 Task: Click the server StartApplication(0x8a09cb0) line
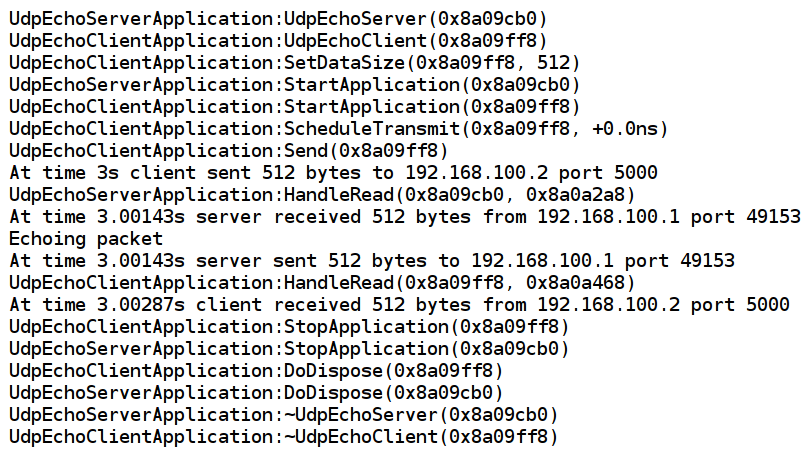[x=295, y=84]
